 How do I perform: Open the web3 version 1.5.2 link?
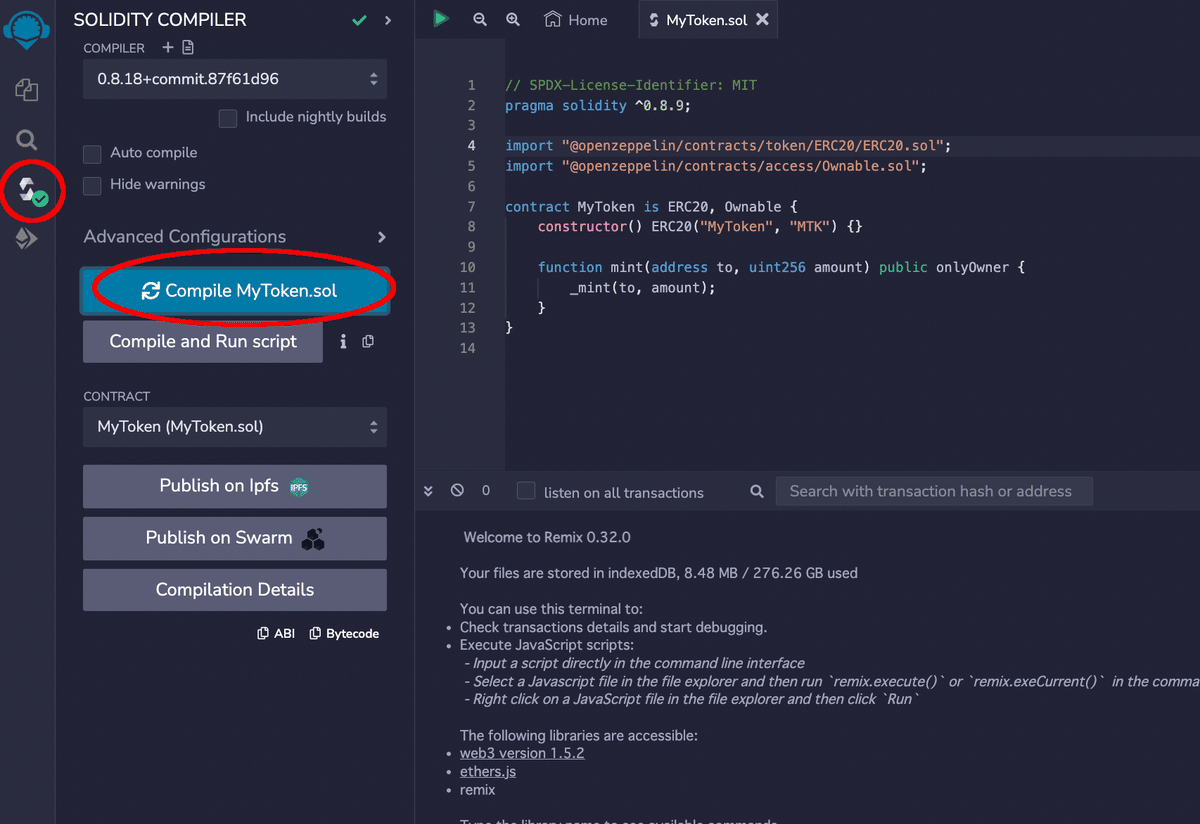point(522,753)
